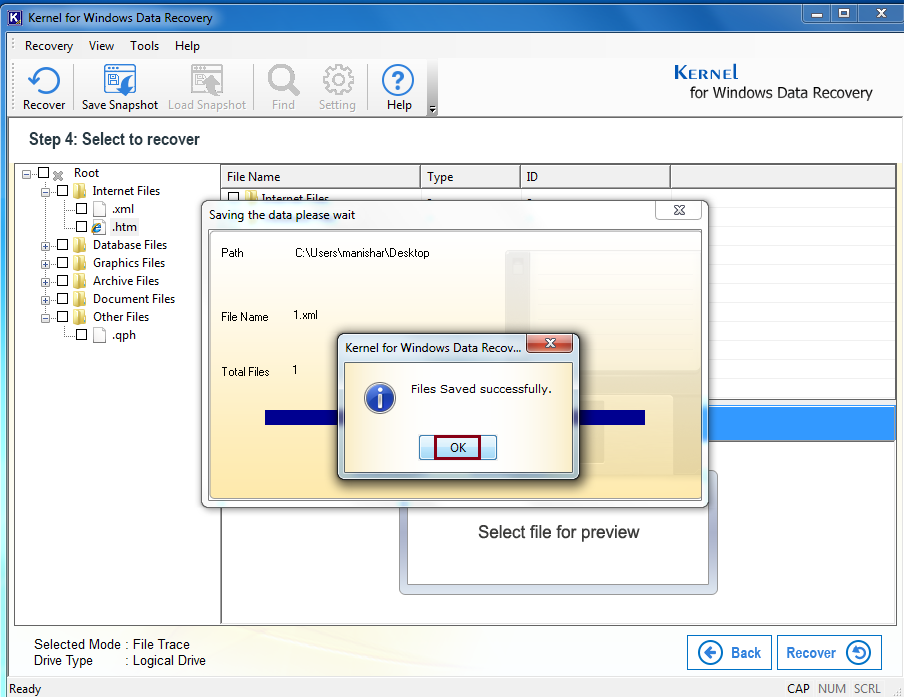Click the CAP status bar indicator

pyautogui.click(x=798, y=689)
